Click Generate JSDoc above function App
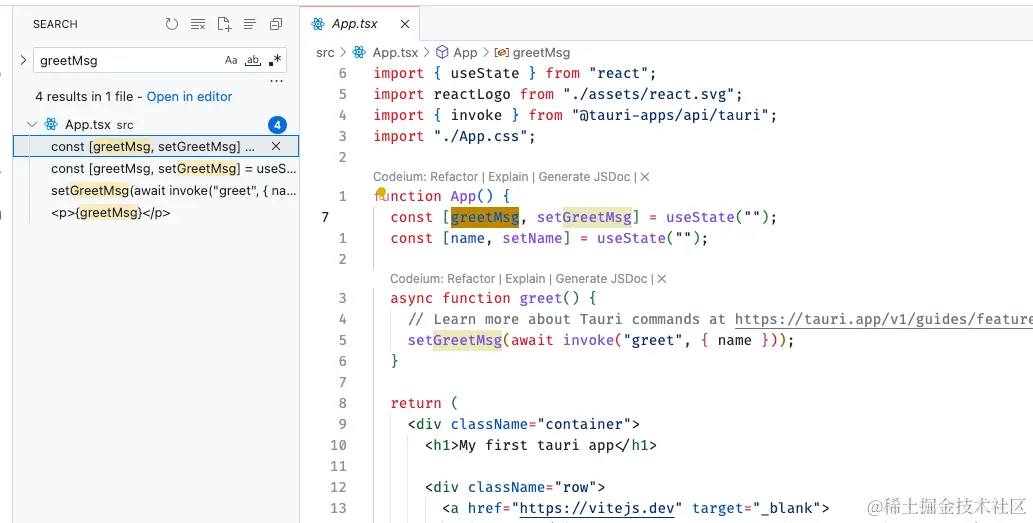 tap(584, 177)
